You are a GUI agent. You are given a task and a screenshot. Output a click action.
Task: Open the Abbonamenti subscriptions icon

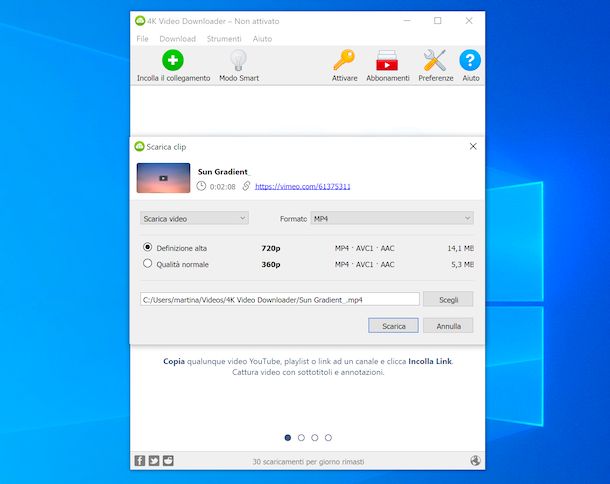(x=387, y=60)
